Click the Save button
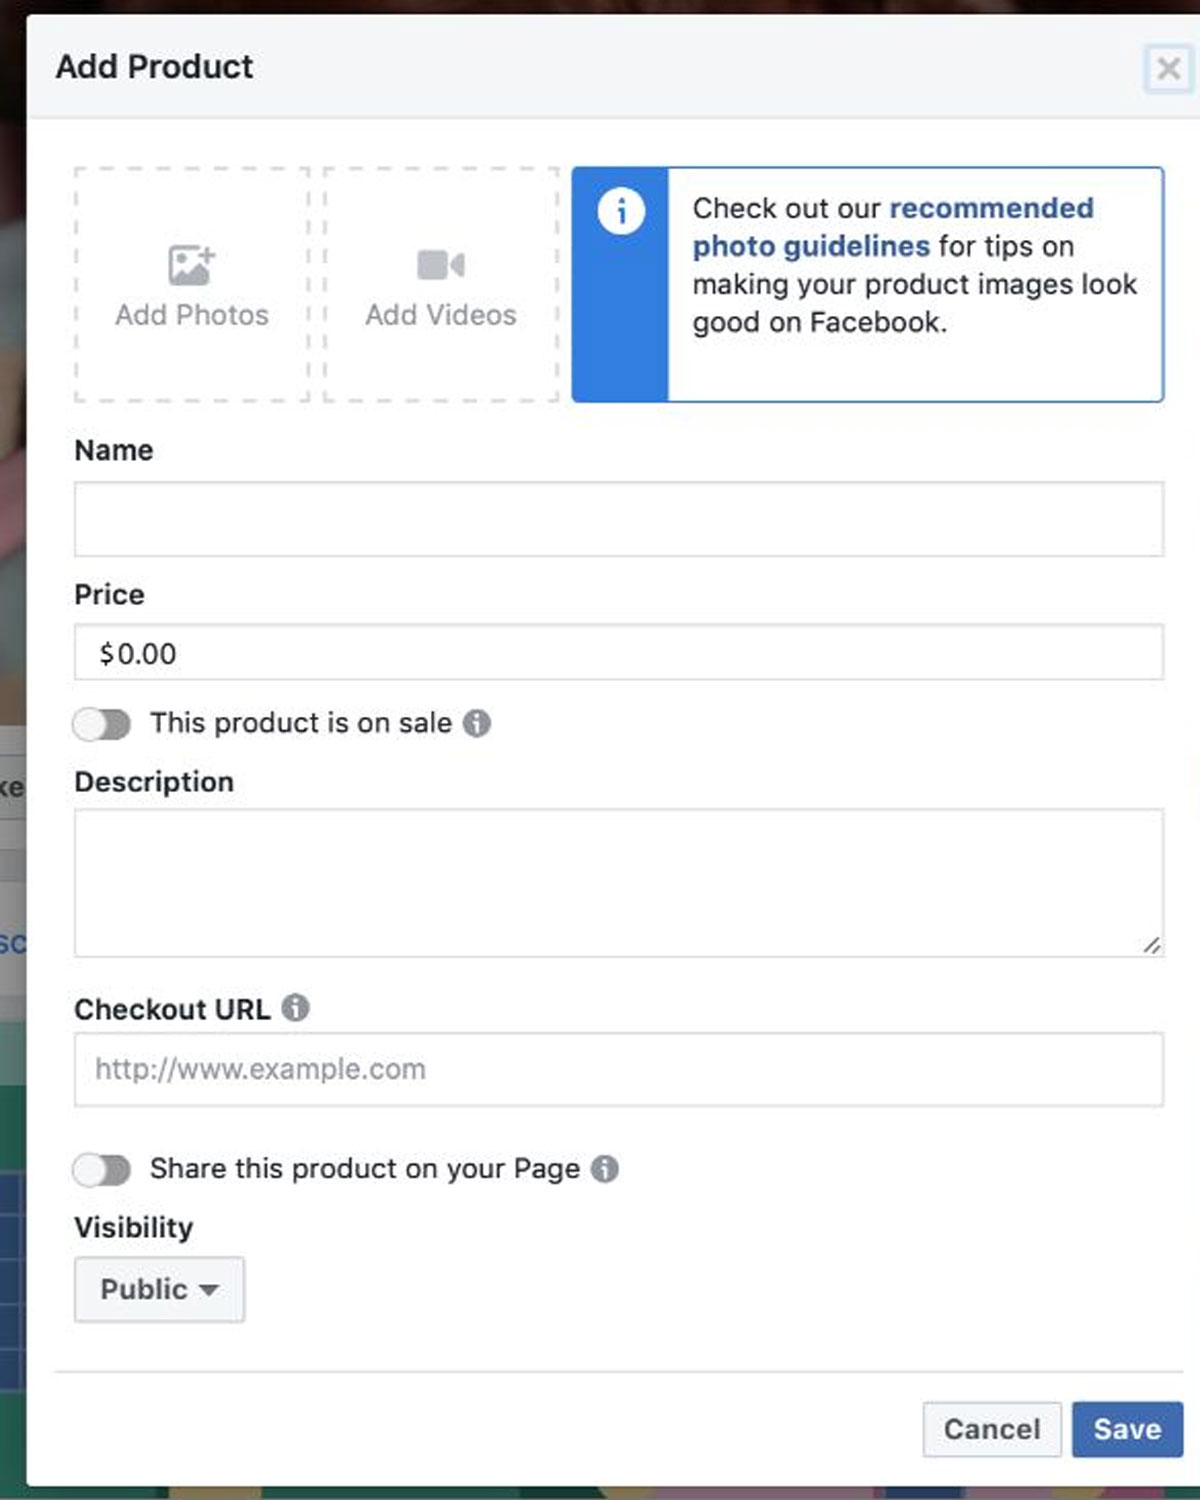The image size is (1200, 1500). point(1127,1429)
